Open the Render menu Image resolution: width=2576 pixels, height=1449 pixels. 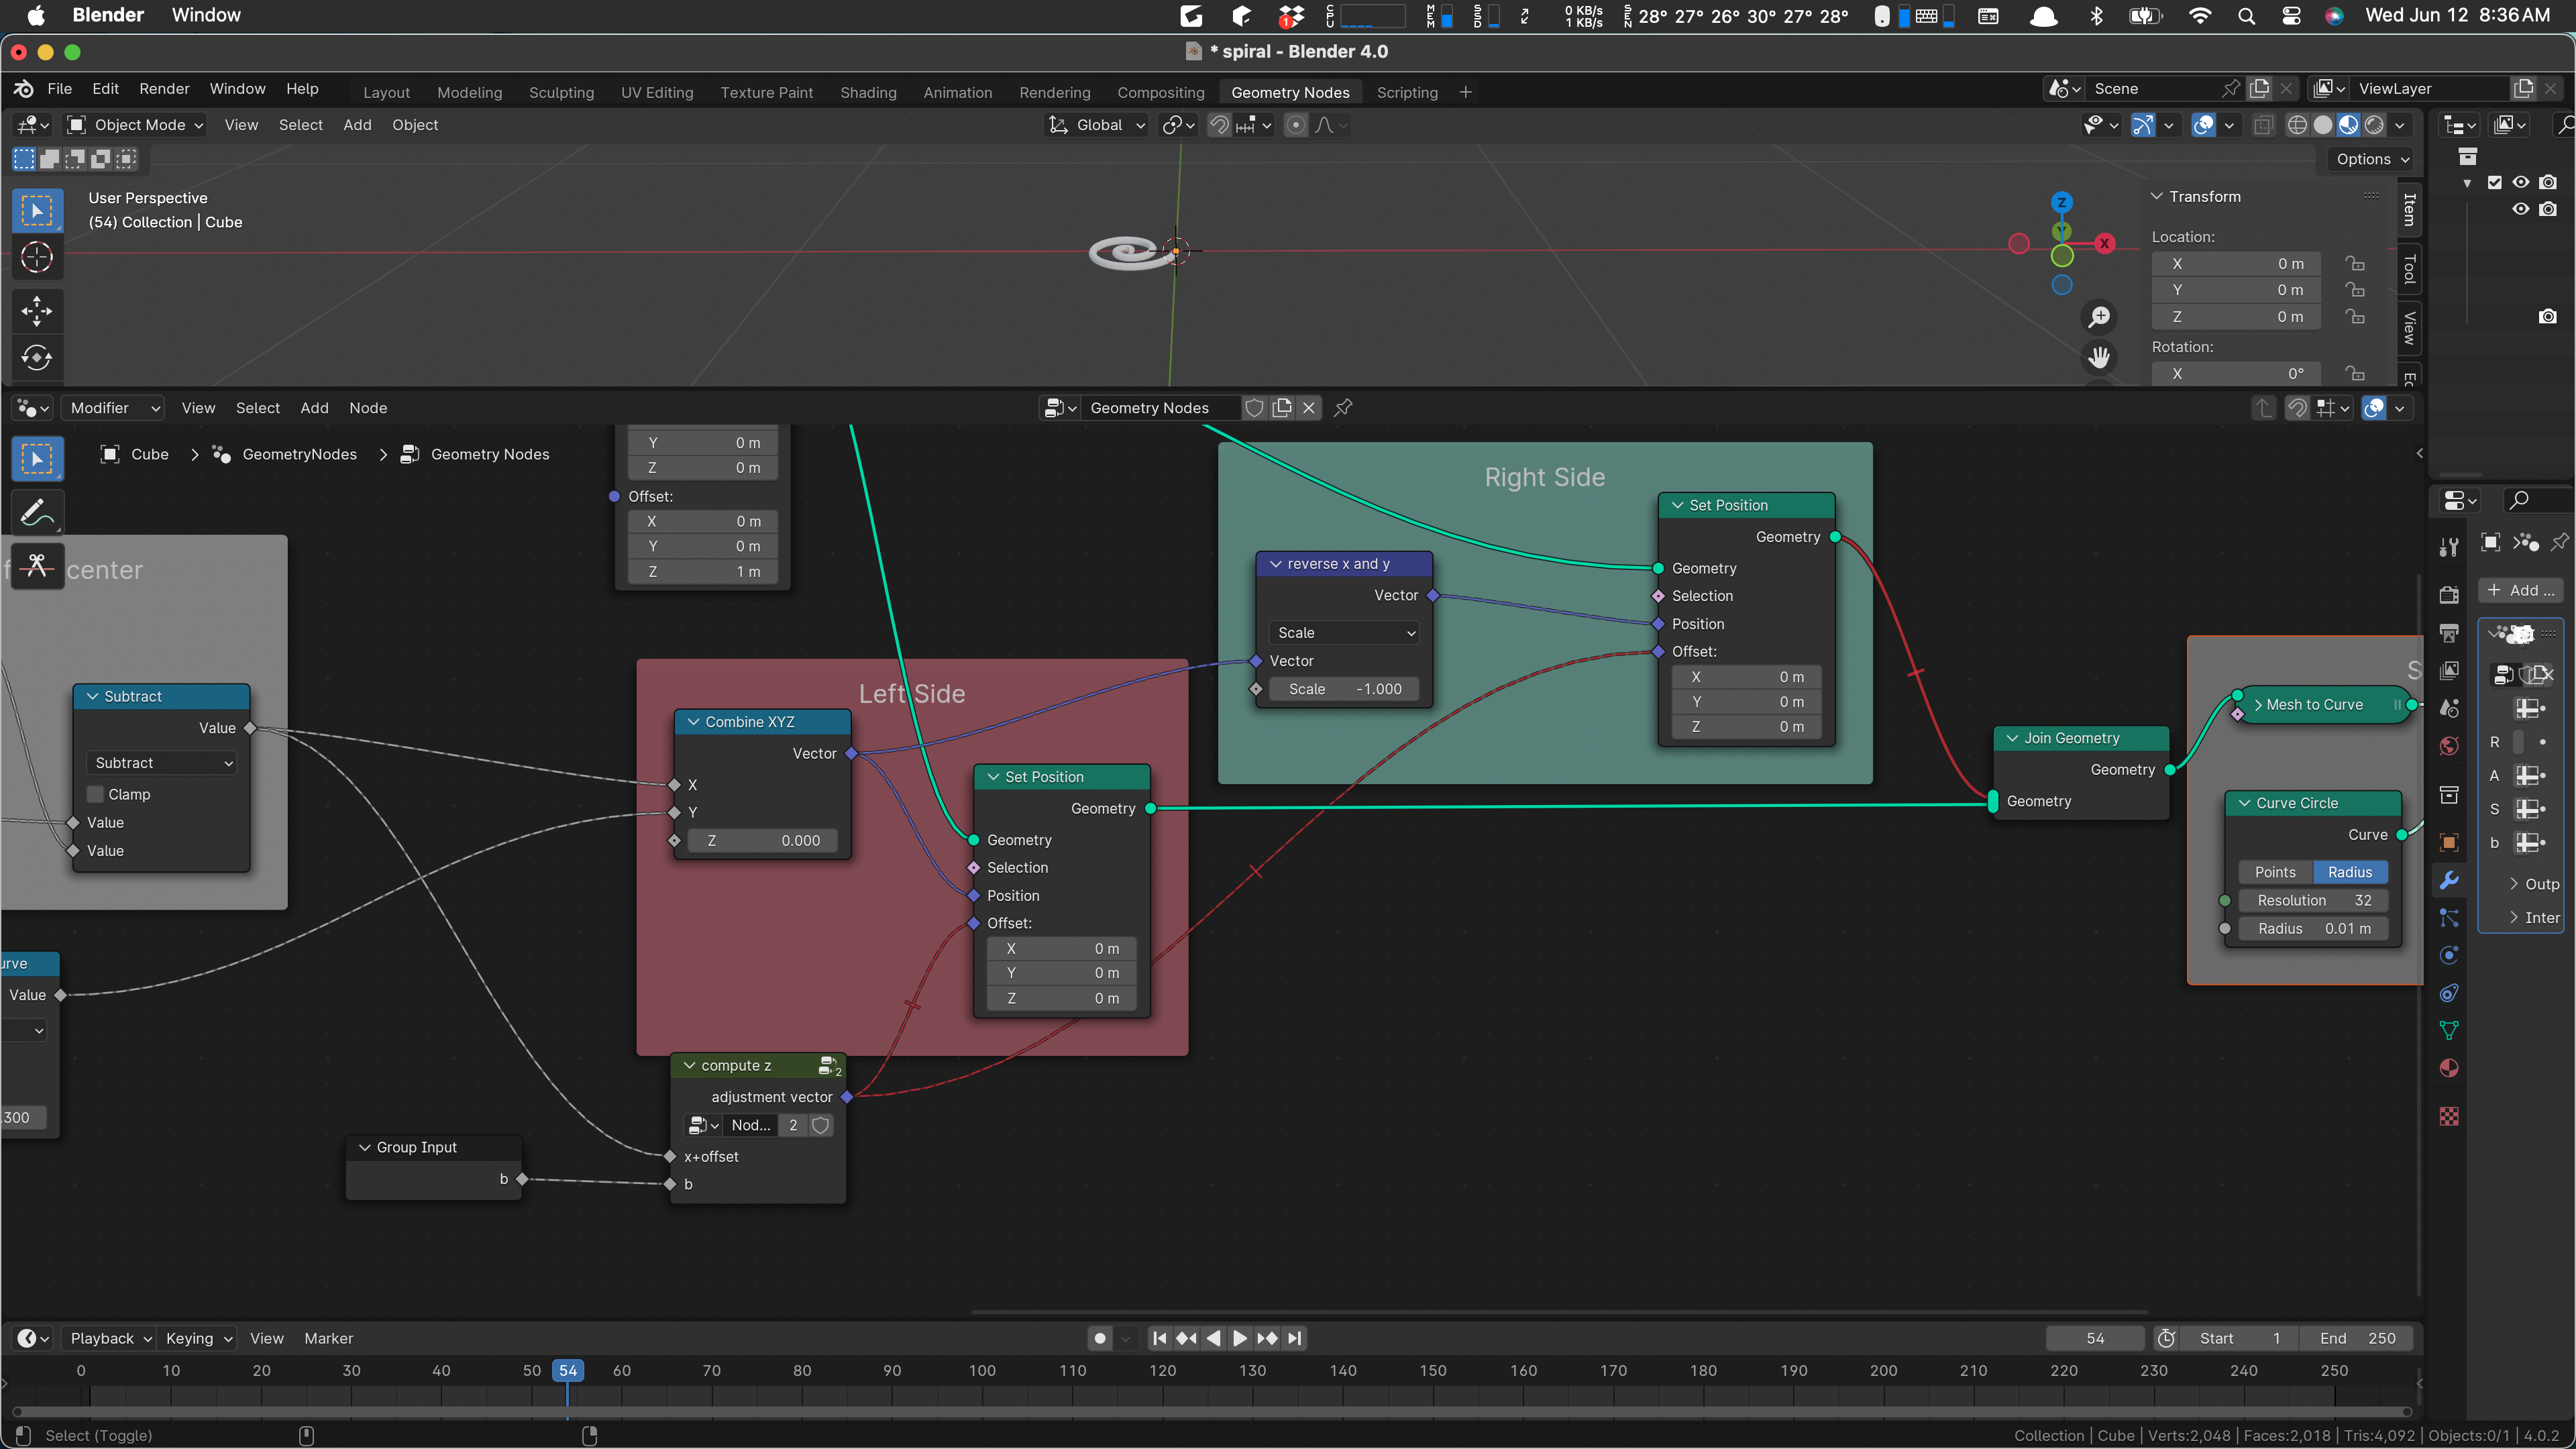pyautogui.click(x=164, y=89)
